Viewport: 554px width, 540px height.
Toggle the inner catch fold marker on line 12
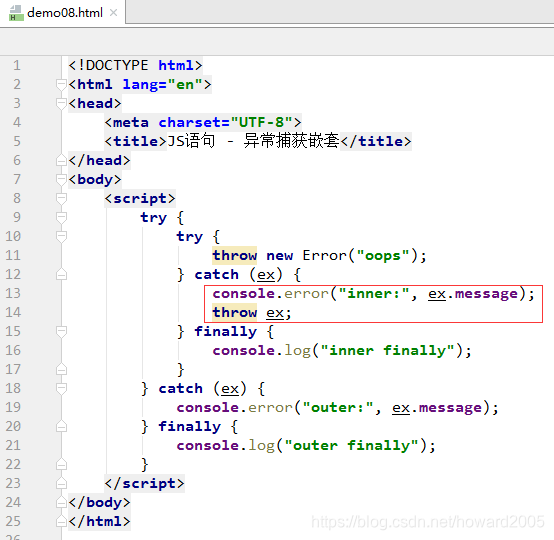(61, 275)
